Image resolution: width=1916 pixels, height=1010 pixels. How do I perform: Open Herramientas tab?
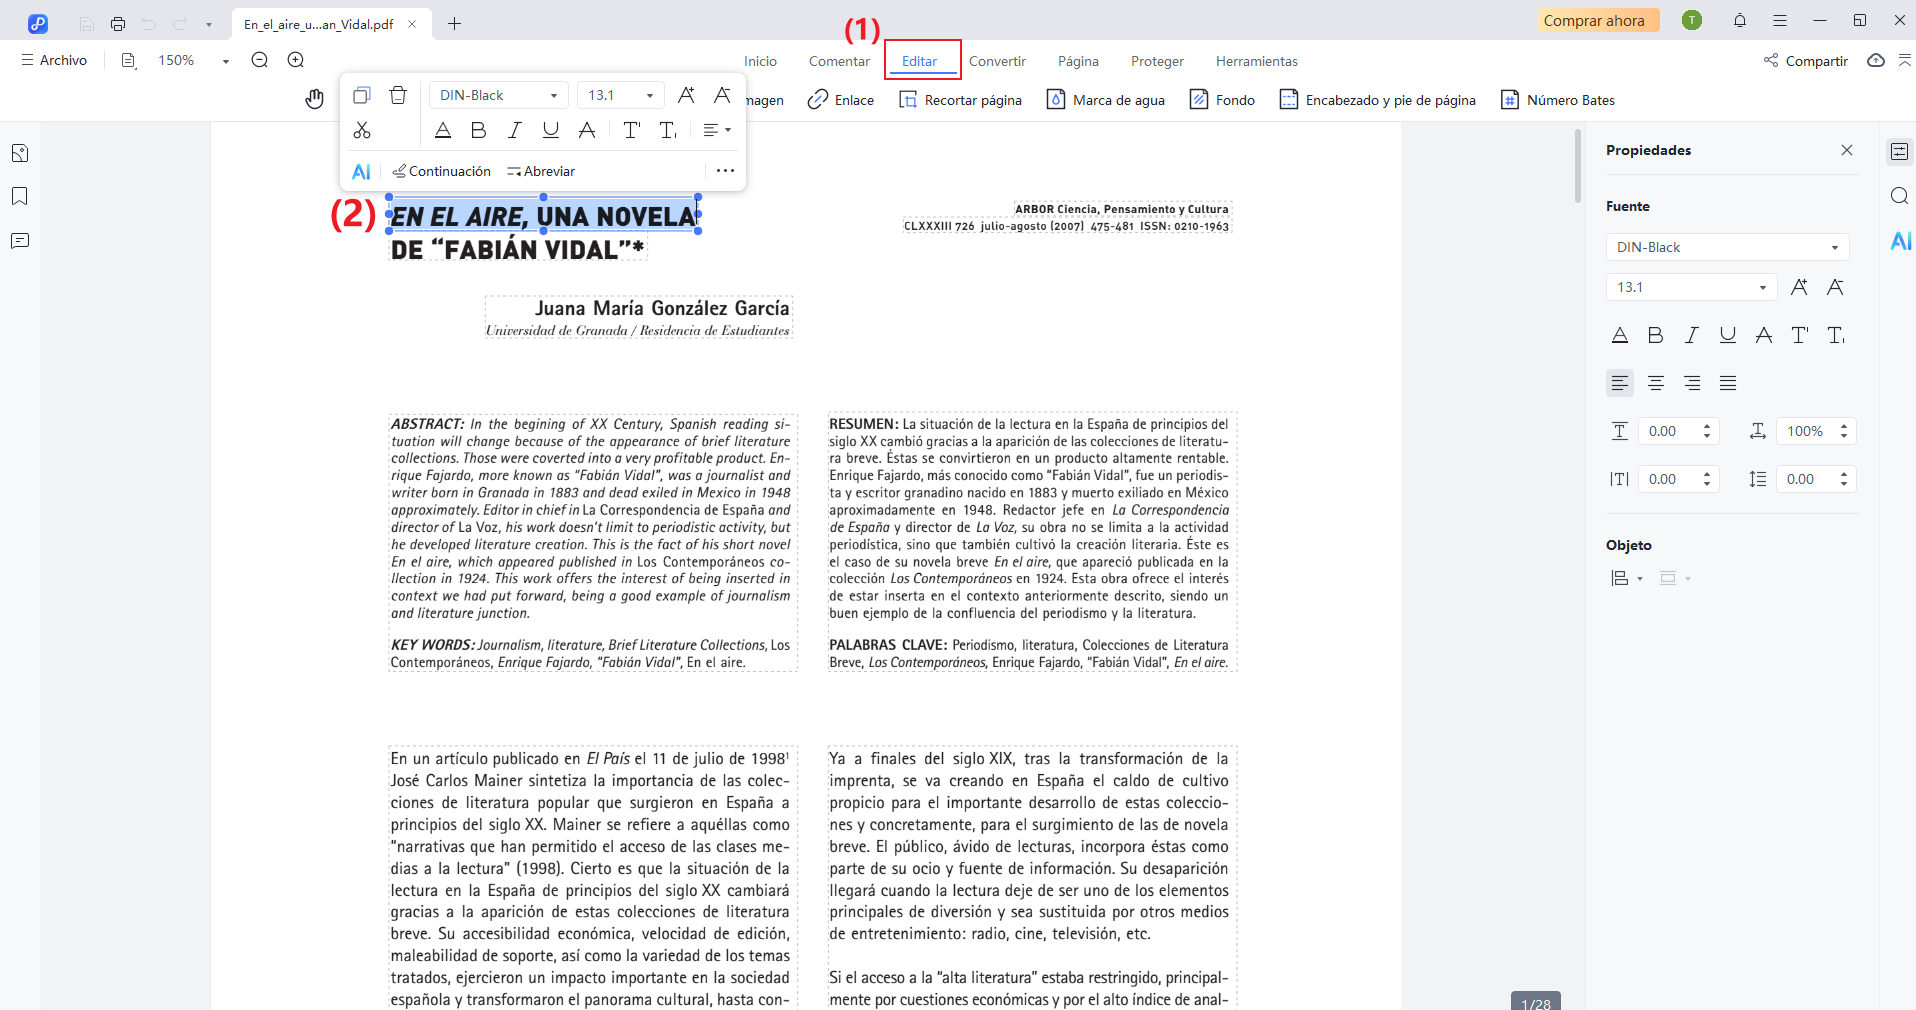point(1256,61)
